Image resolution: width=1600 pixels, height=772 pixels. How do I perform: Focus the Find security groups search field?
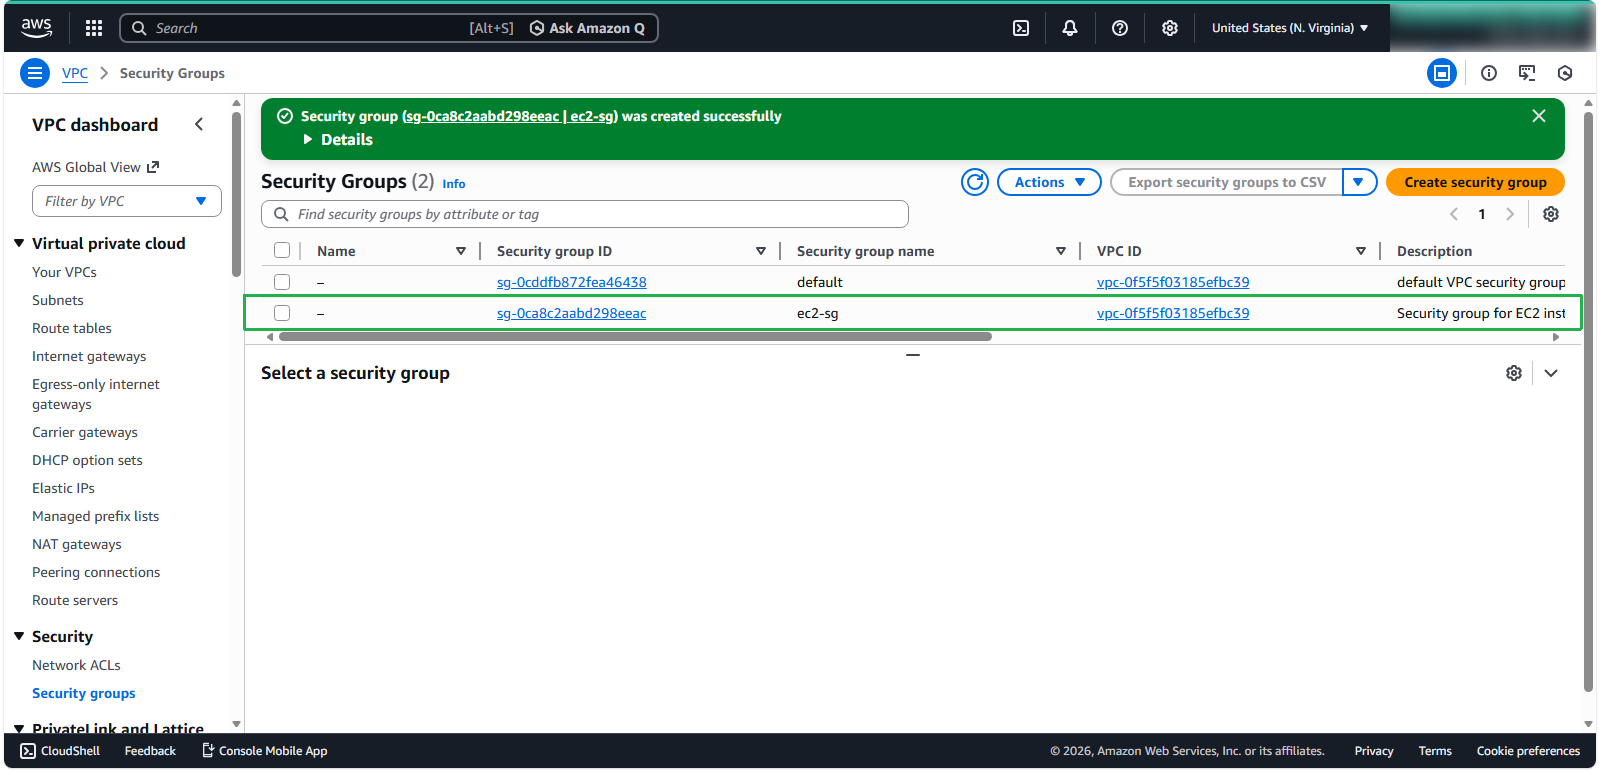(x=585, y=214)
